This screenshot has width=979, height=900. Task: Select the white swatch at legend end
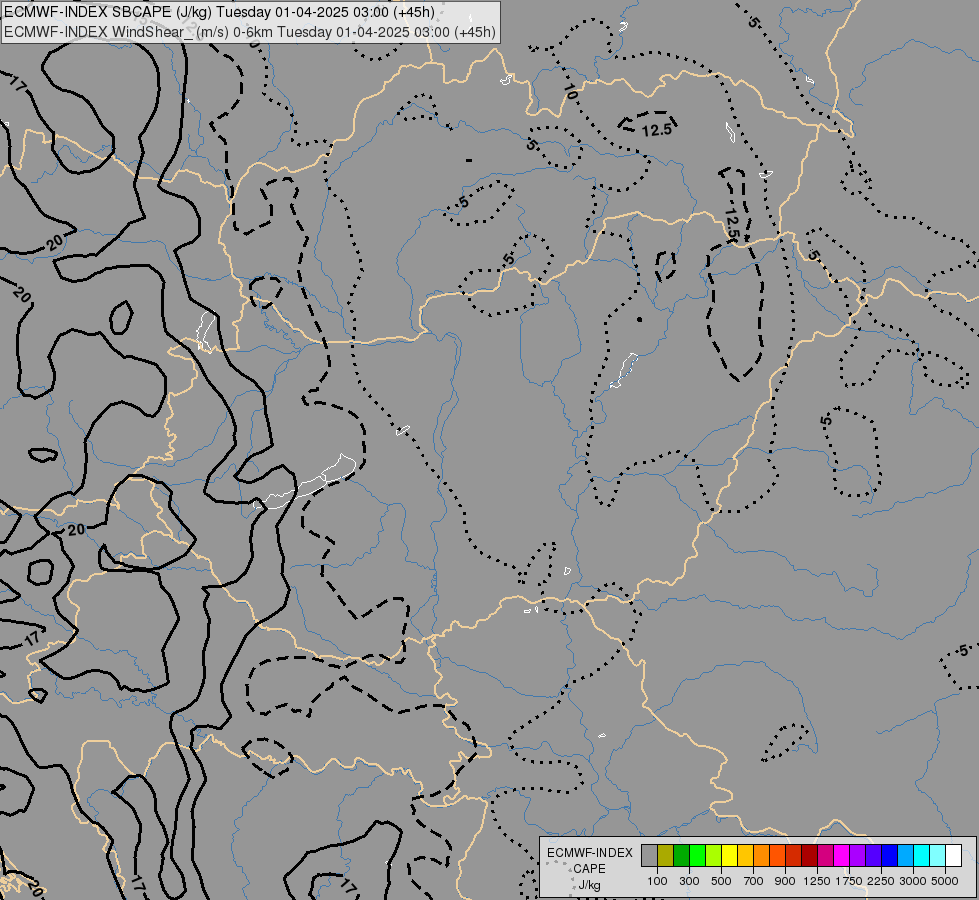pyautogui.click(x=953, y=855)
